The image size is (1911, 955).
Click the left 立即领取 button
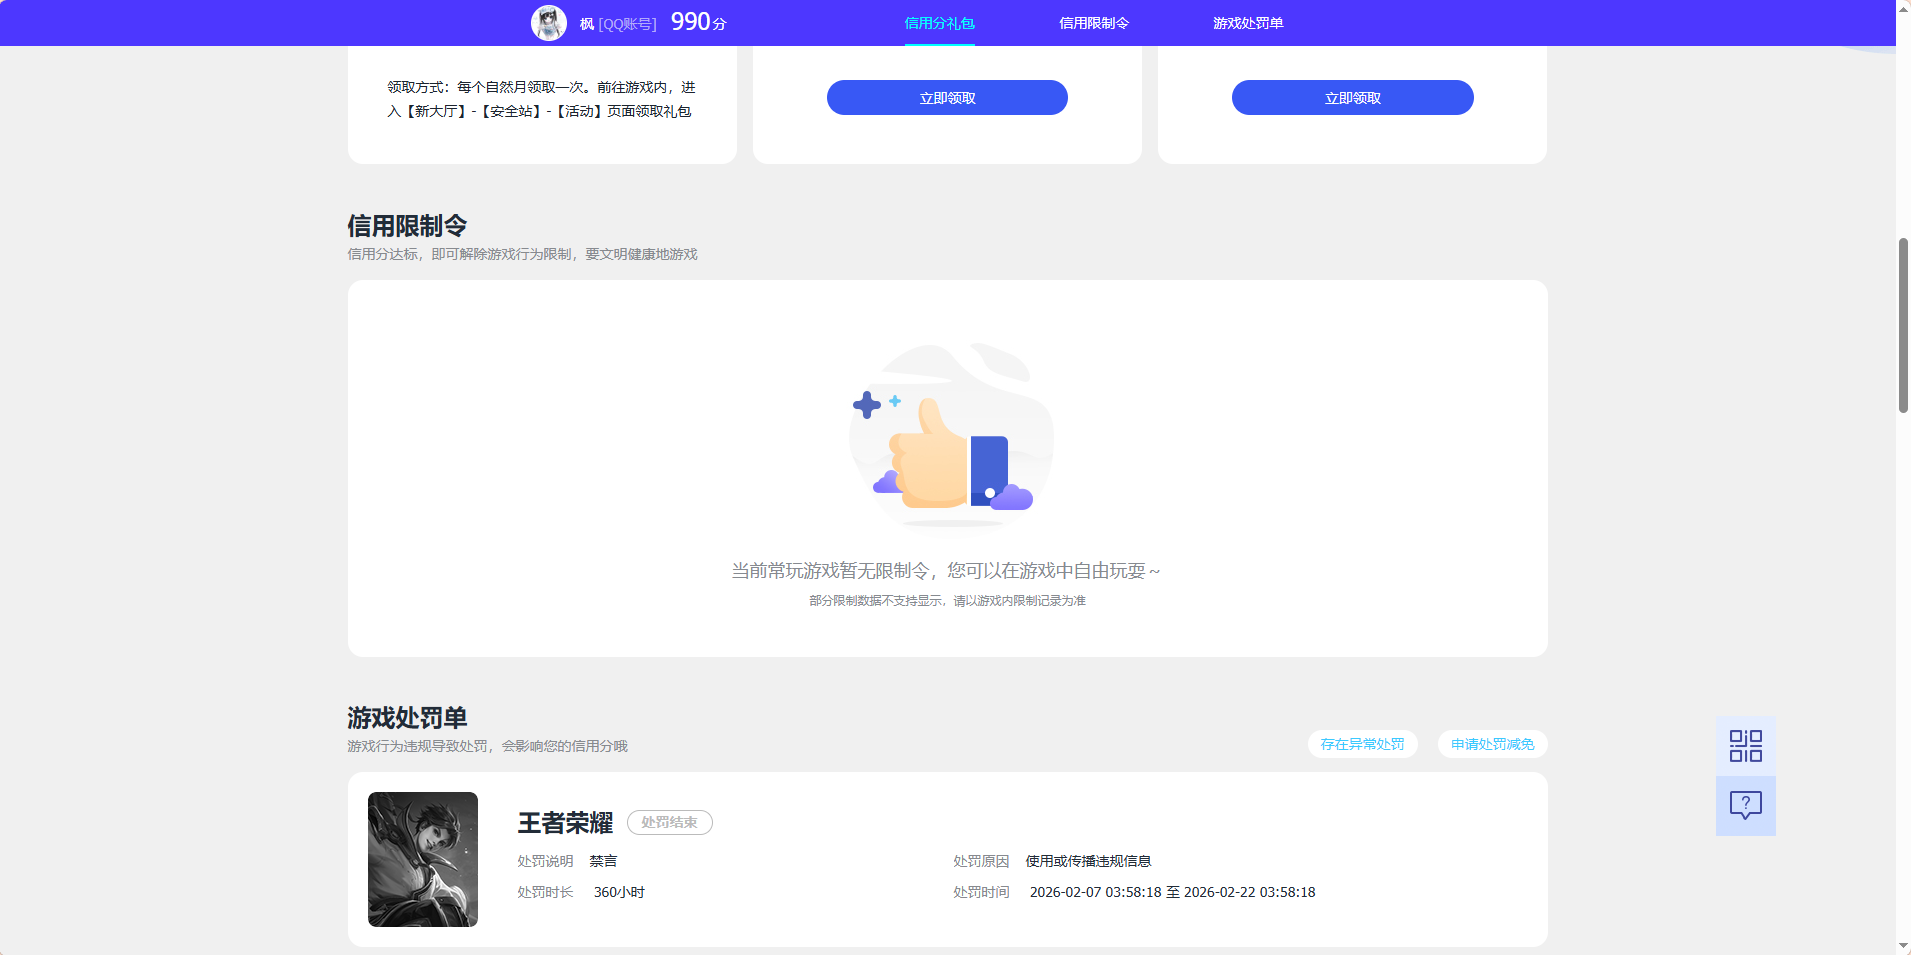[x=946, y=97]
